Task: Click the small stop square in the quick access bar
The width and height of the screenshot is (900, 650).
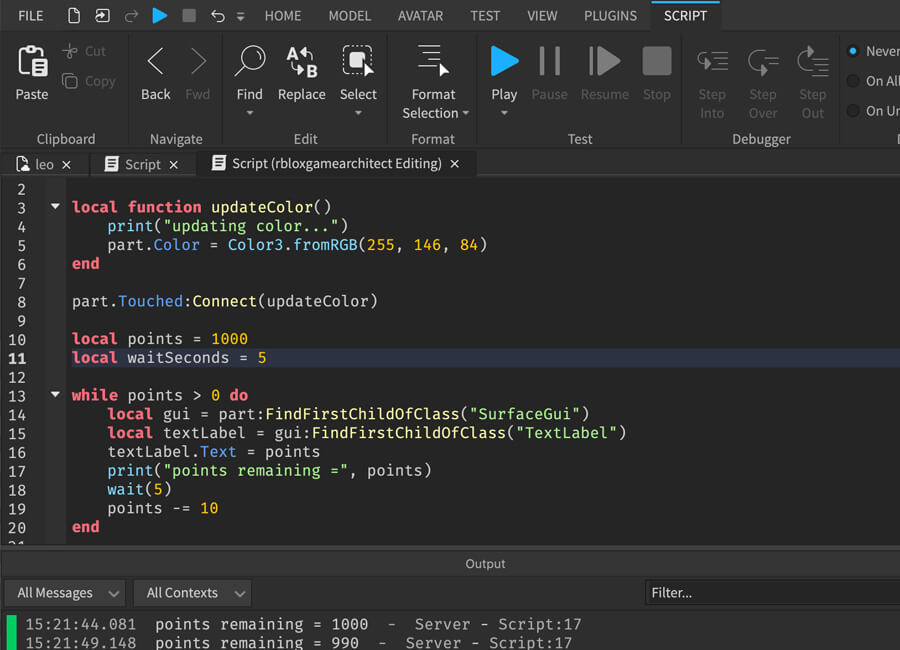Action: click(189, 15)
